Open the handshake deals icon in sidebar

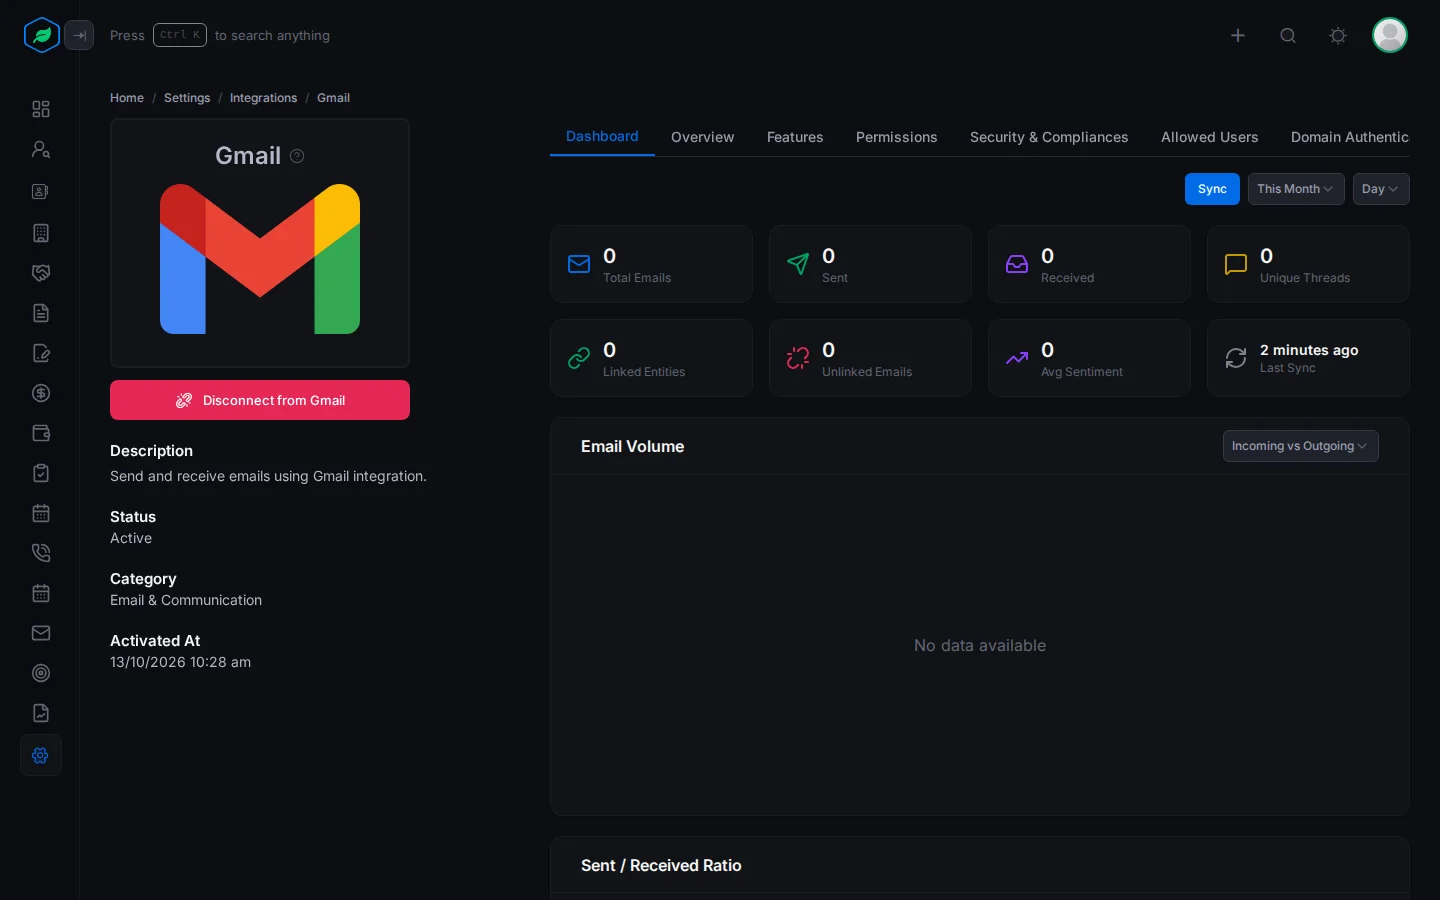coord(41,273)
